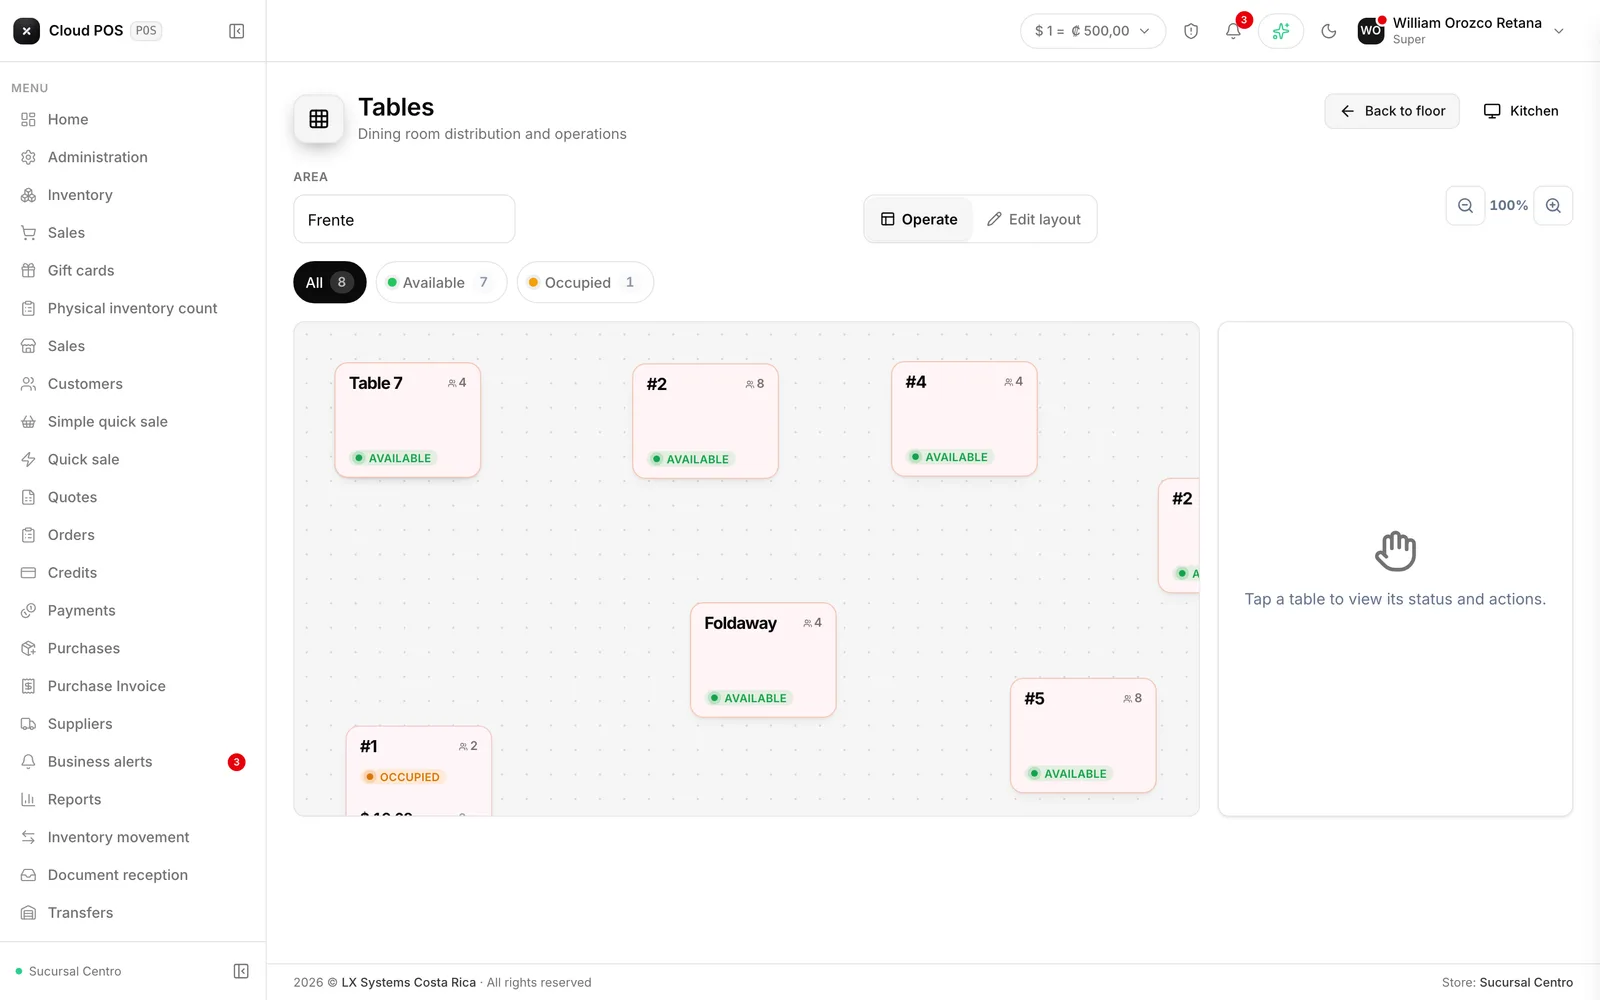The height and width of the screenshot is (1000, 1600).
Task: Show all 8 tables filter
Action: pos(330,282)
